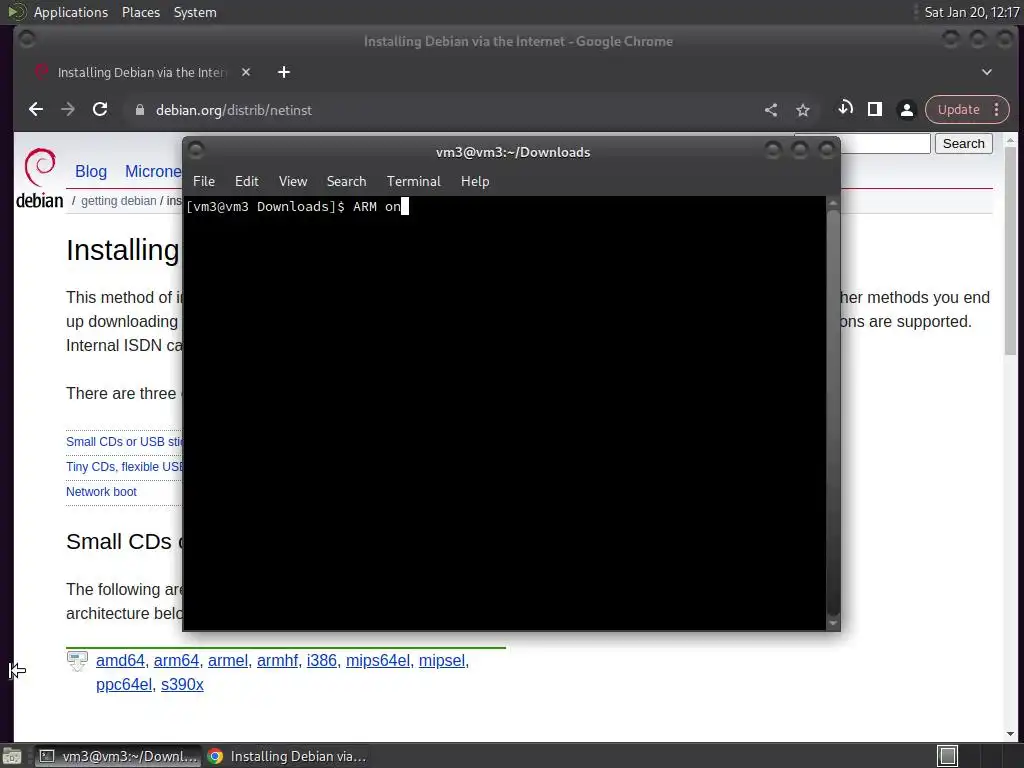Screen dimensions: 1024x768
Task: Click the Chrome window menu button in titlebar
Action: [x=27, y=40]
